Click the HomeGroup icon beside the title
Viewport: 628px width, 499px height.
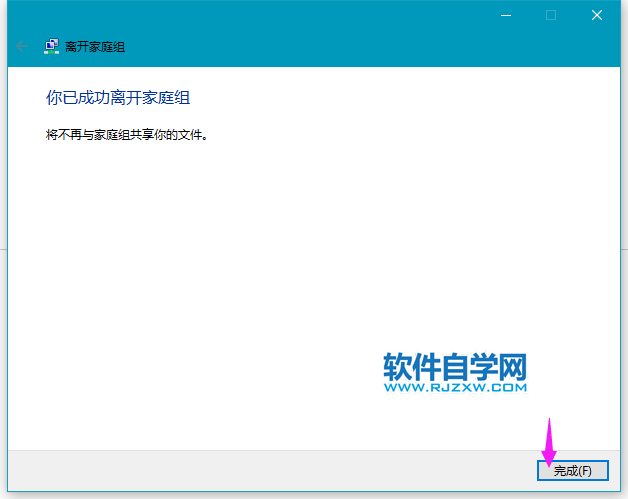coord(51,46)
